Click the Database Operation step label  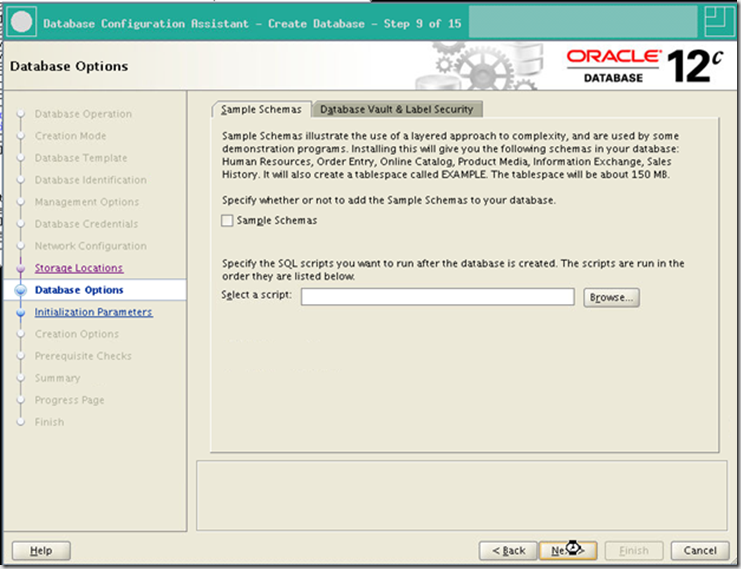(83, 114)
